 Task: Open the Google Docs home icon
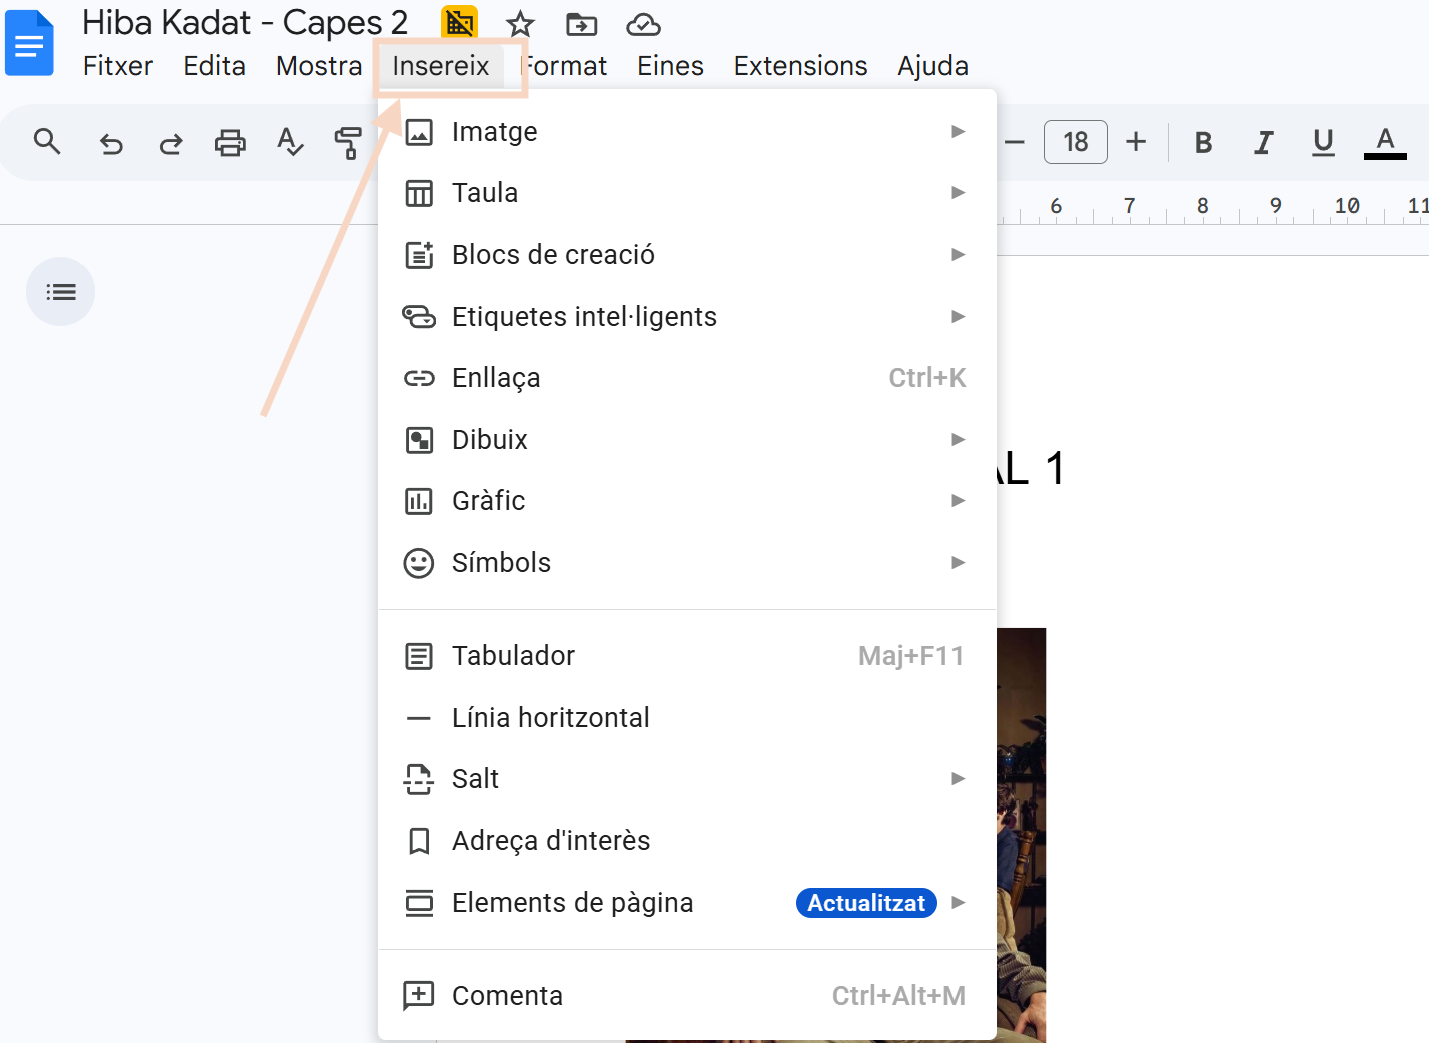(29, 43)
